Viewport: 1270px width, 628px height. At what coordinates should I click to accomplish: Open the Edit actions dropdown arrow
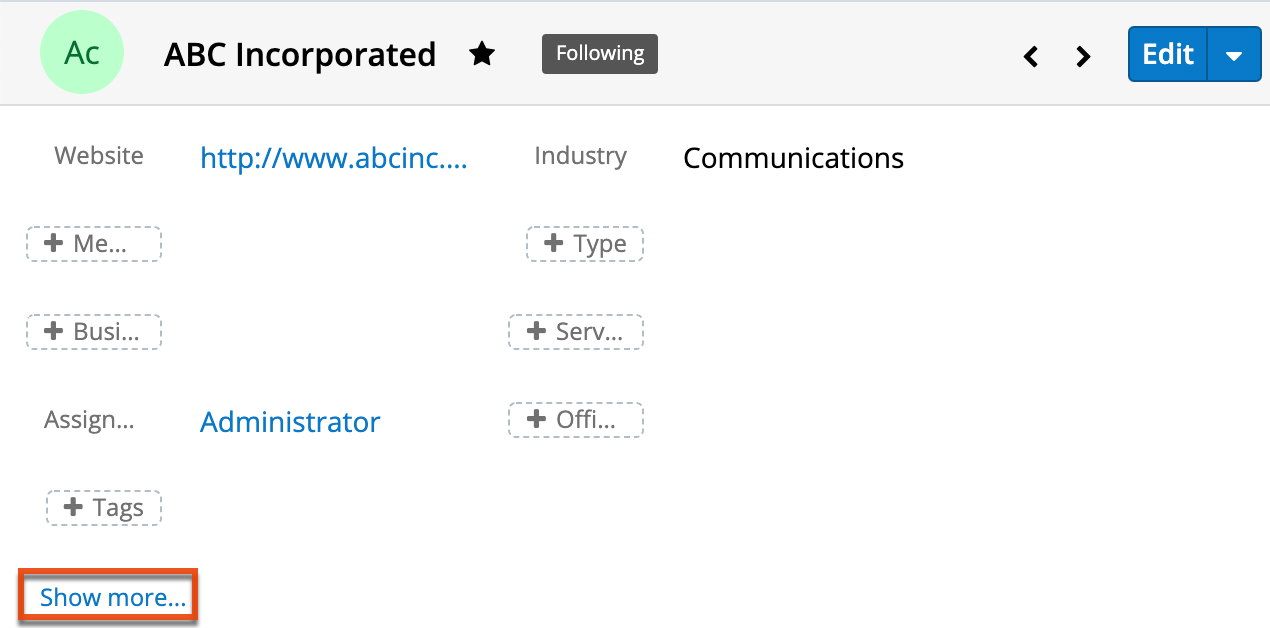tap(1234, 55)
